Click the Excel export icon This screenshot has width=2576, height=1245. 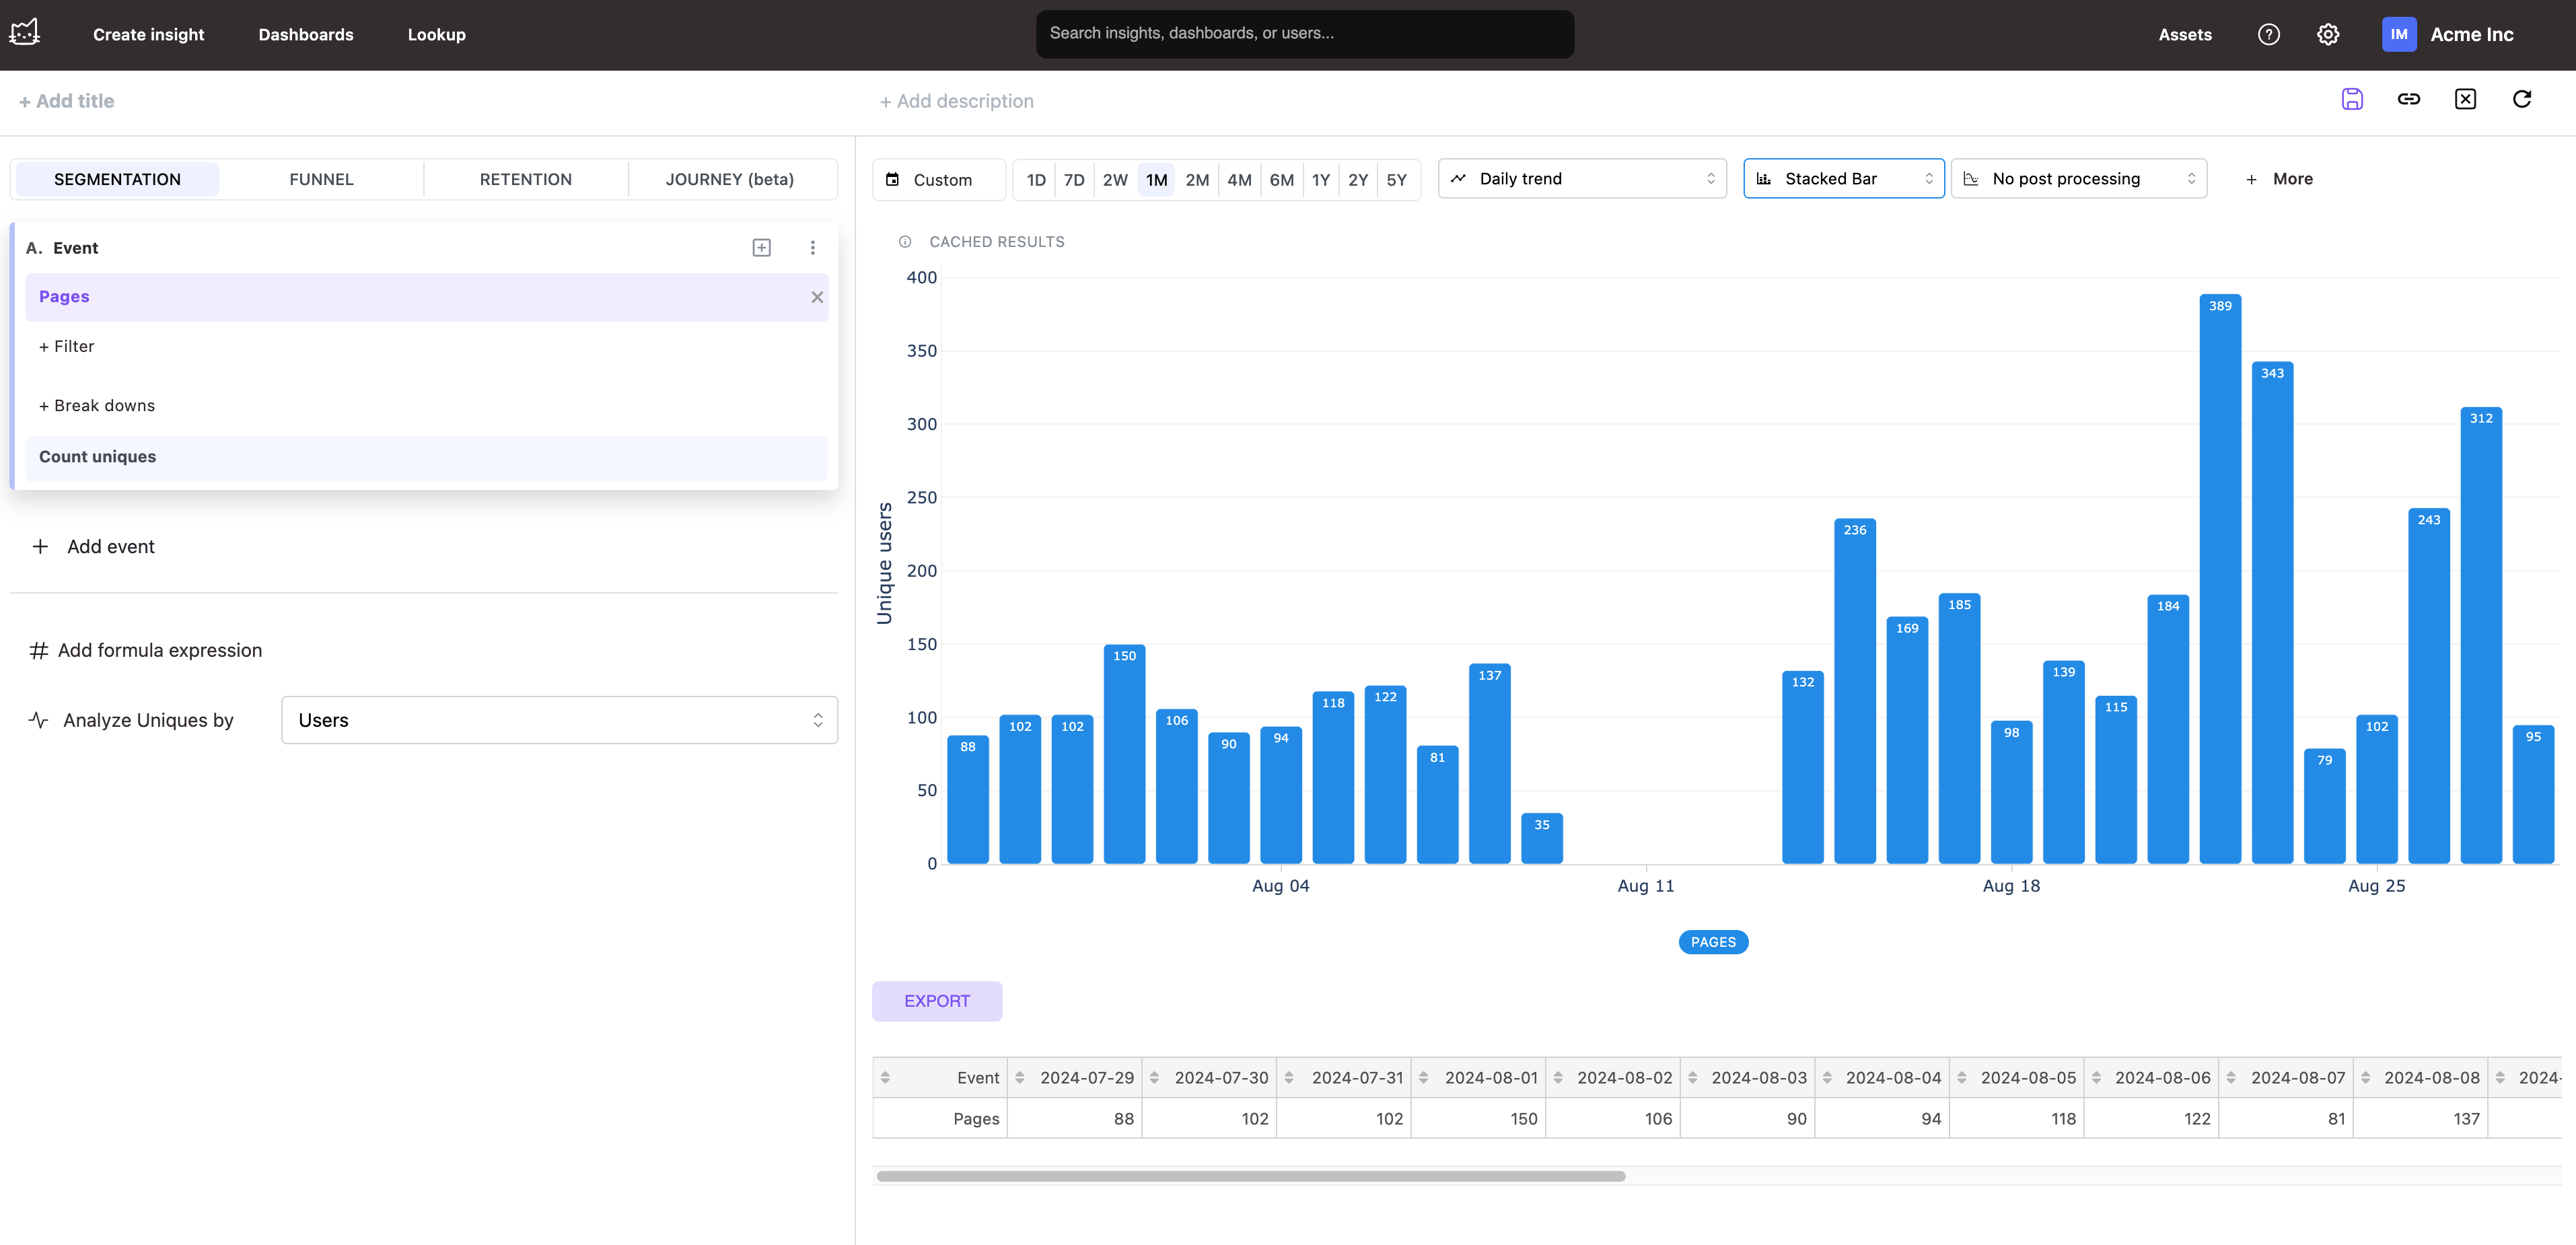tap(2465, 99)
